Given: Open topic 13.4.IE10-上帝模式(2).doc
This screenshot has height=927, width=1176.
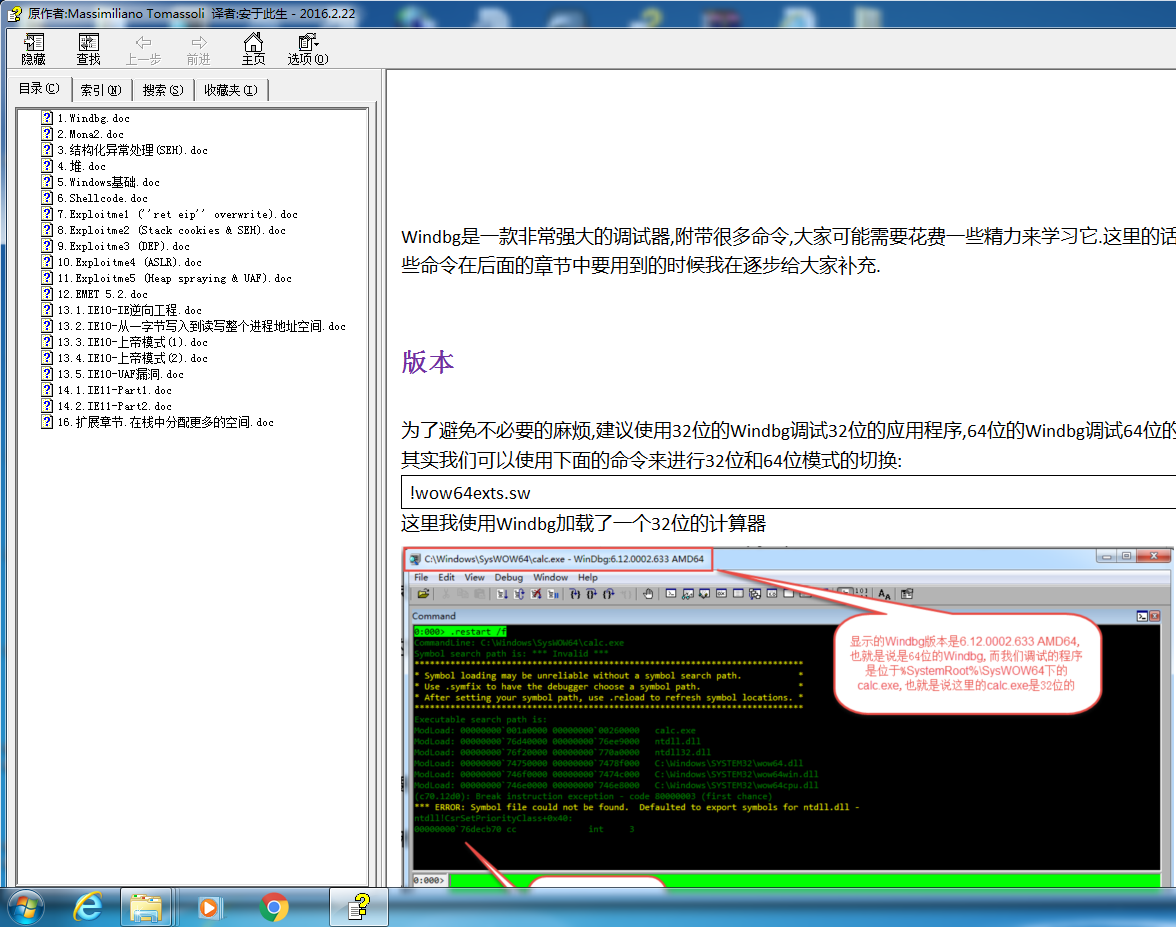Looking at the screenshot, I should click(133, 358).
